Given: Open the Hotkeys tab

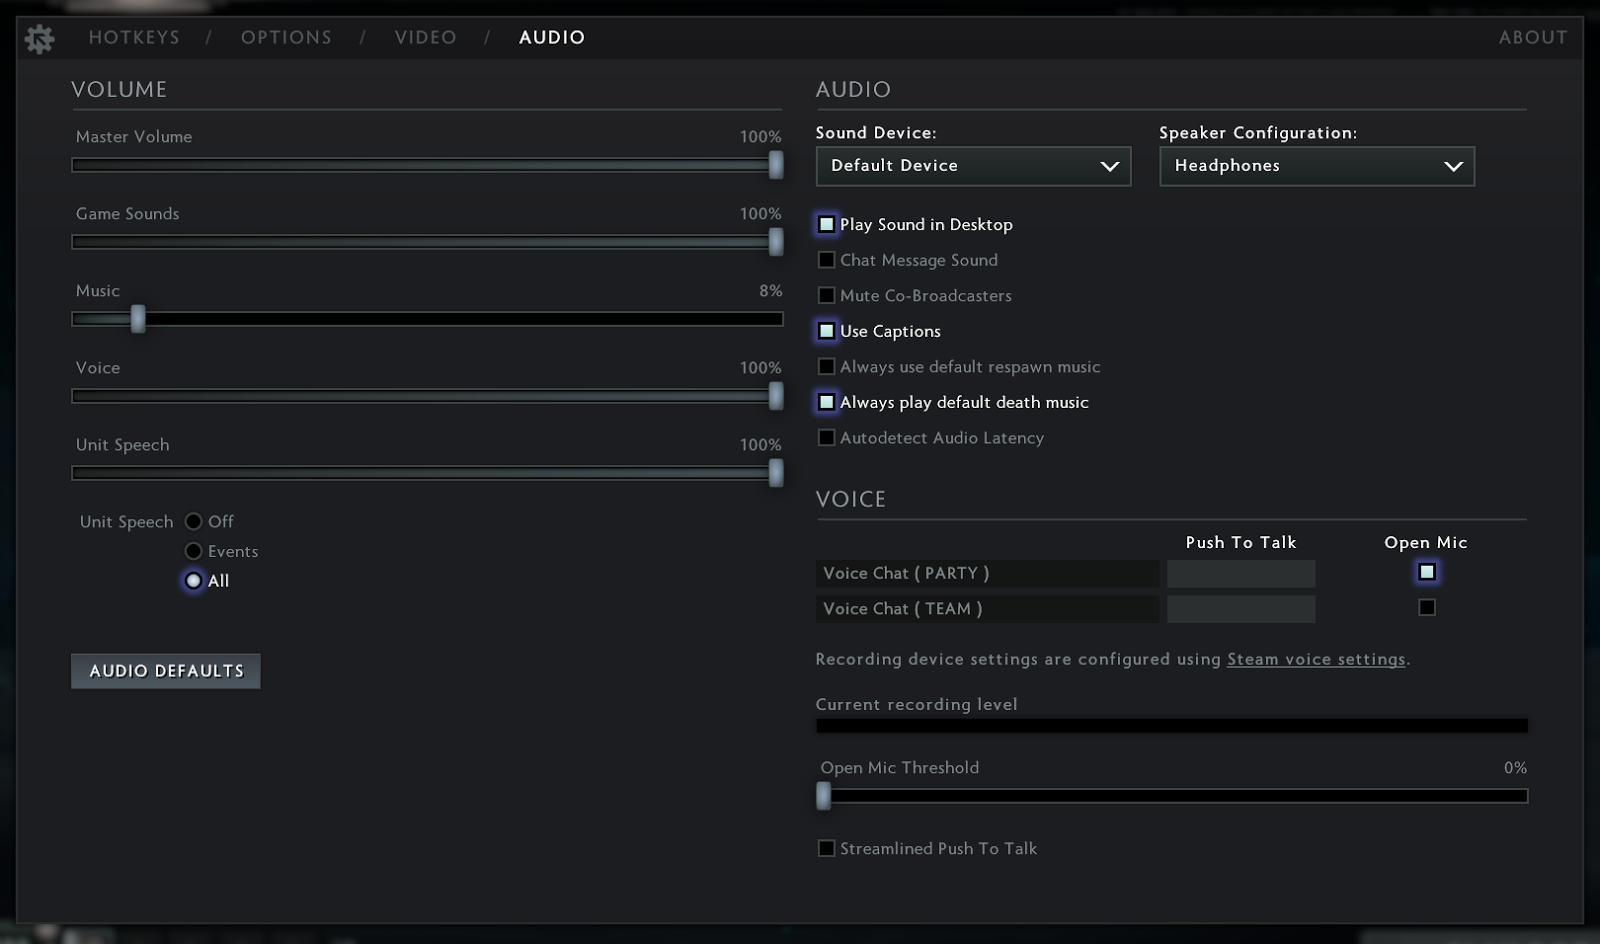Looking at the screenshot, I should [x=134, y=38].
